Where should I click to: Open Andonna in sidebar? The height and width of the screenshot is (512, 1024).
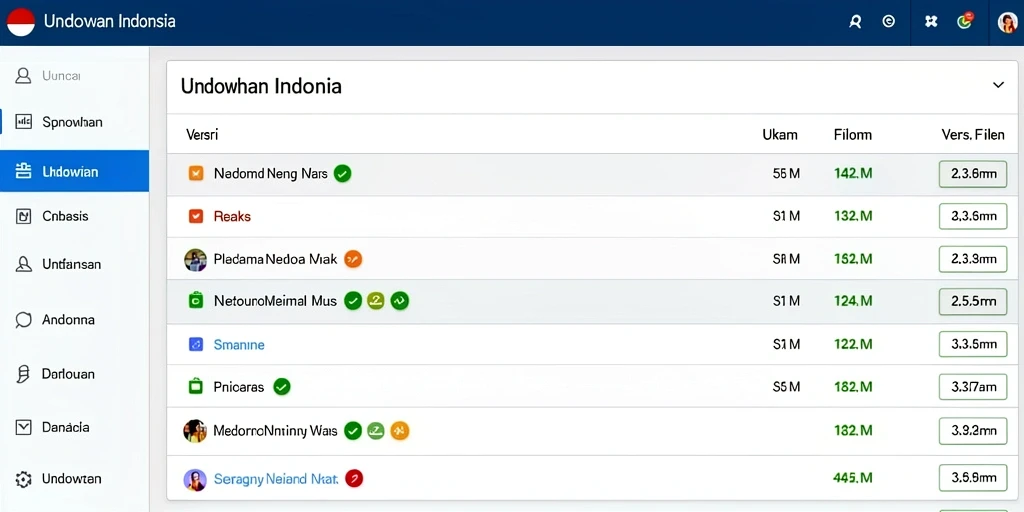tap(74, 320)
